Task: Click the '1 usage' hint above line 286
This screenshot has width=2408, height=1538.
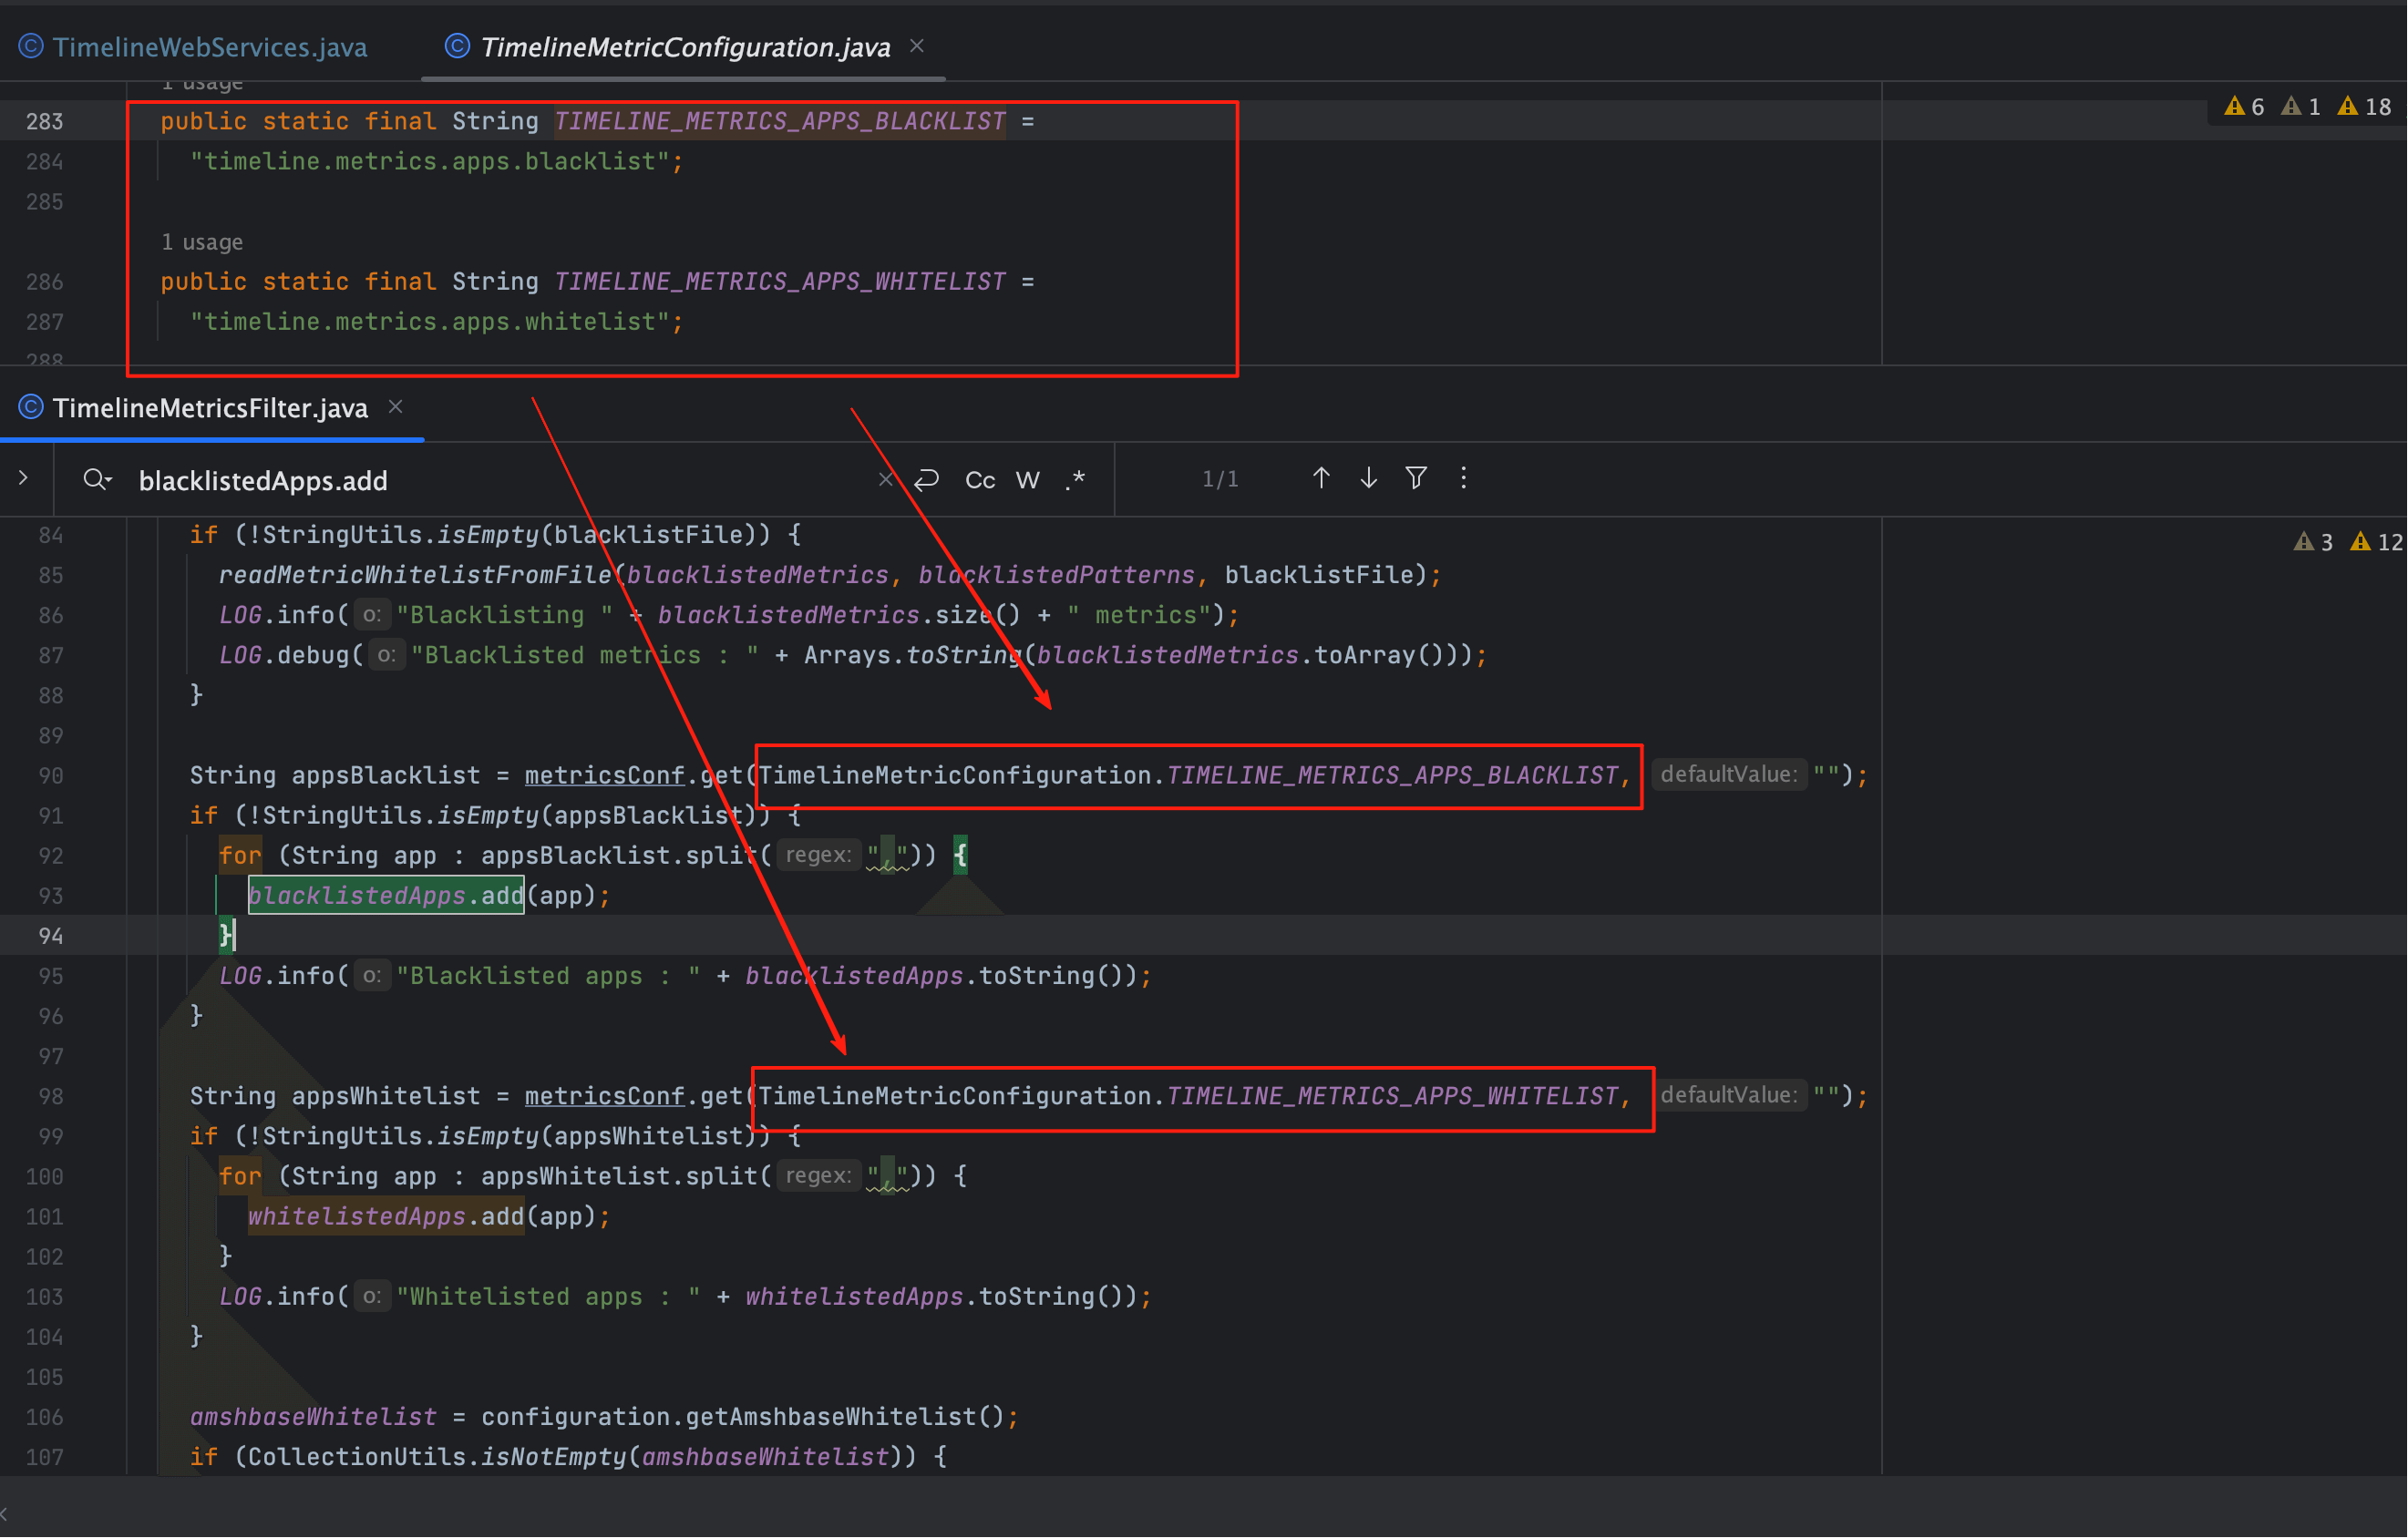Action: pyautogui.click(x=201, y=242)
